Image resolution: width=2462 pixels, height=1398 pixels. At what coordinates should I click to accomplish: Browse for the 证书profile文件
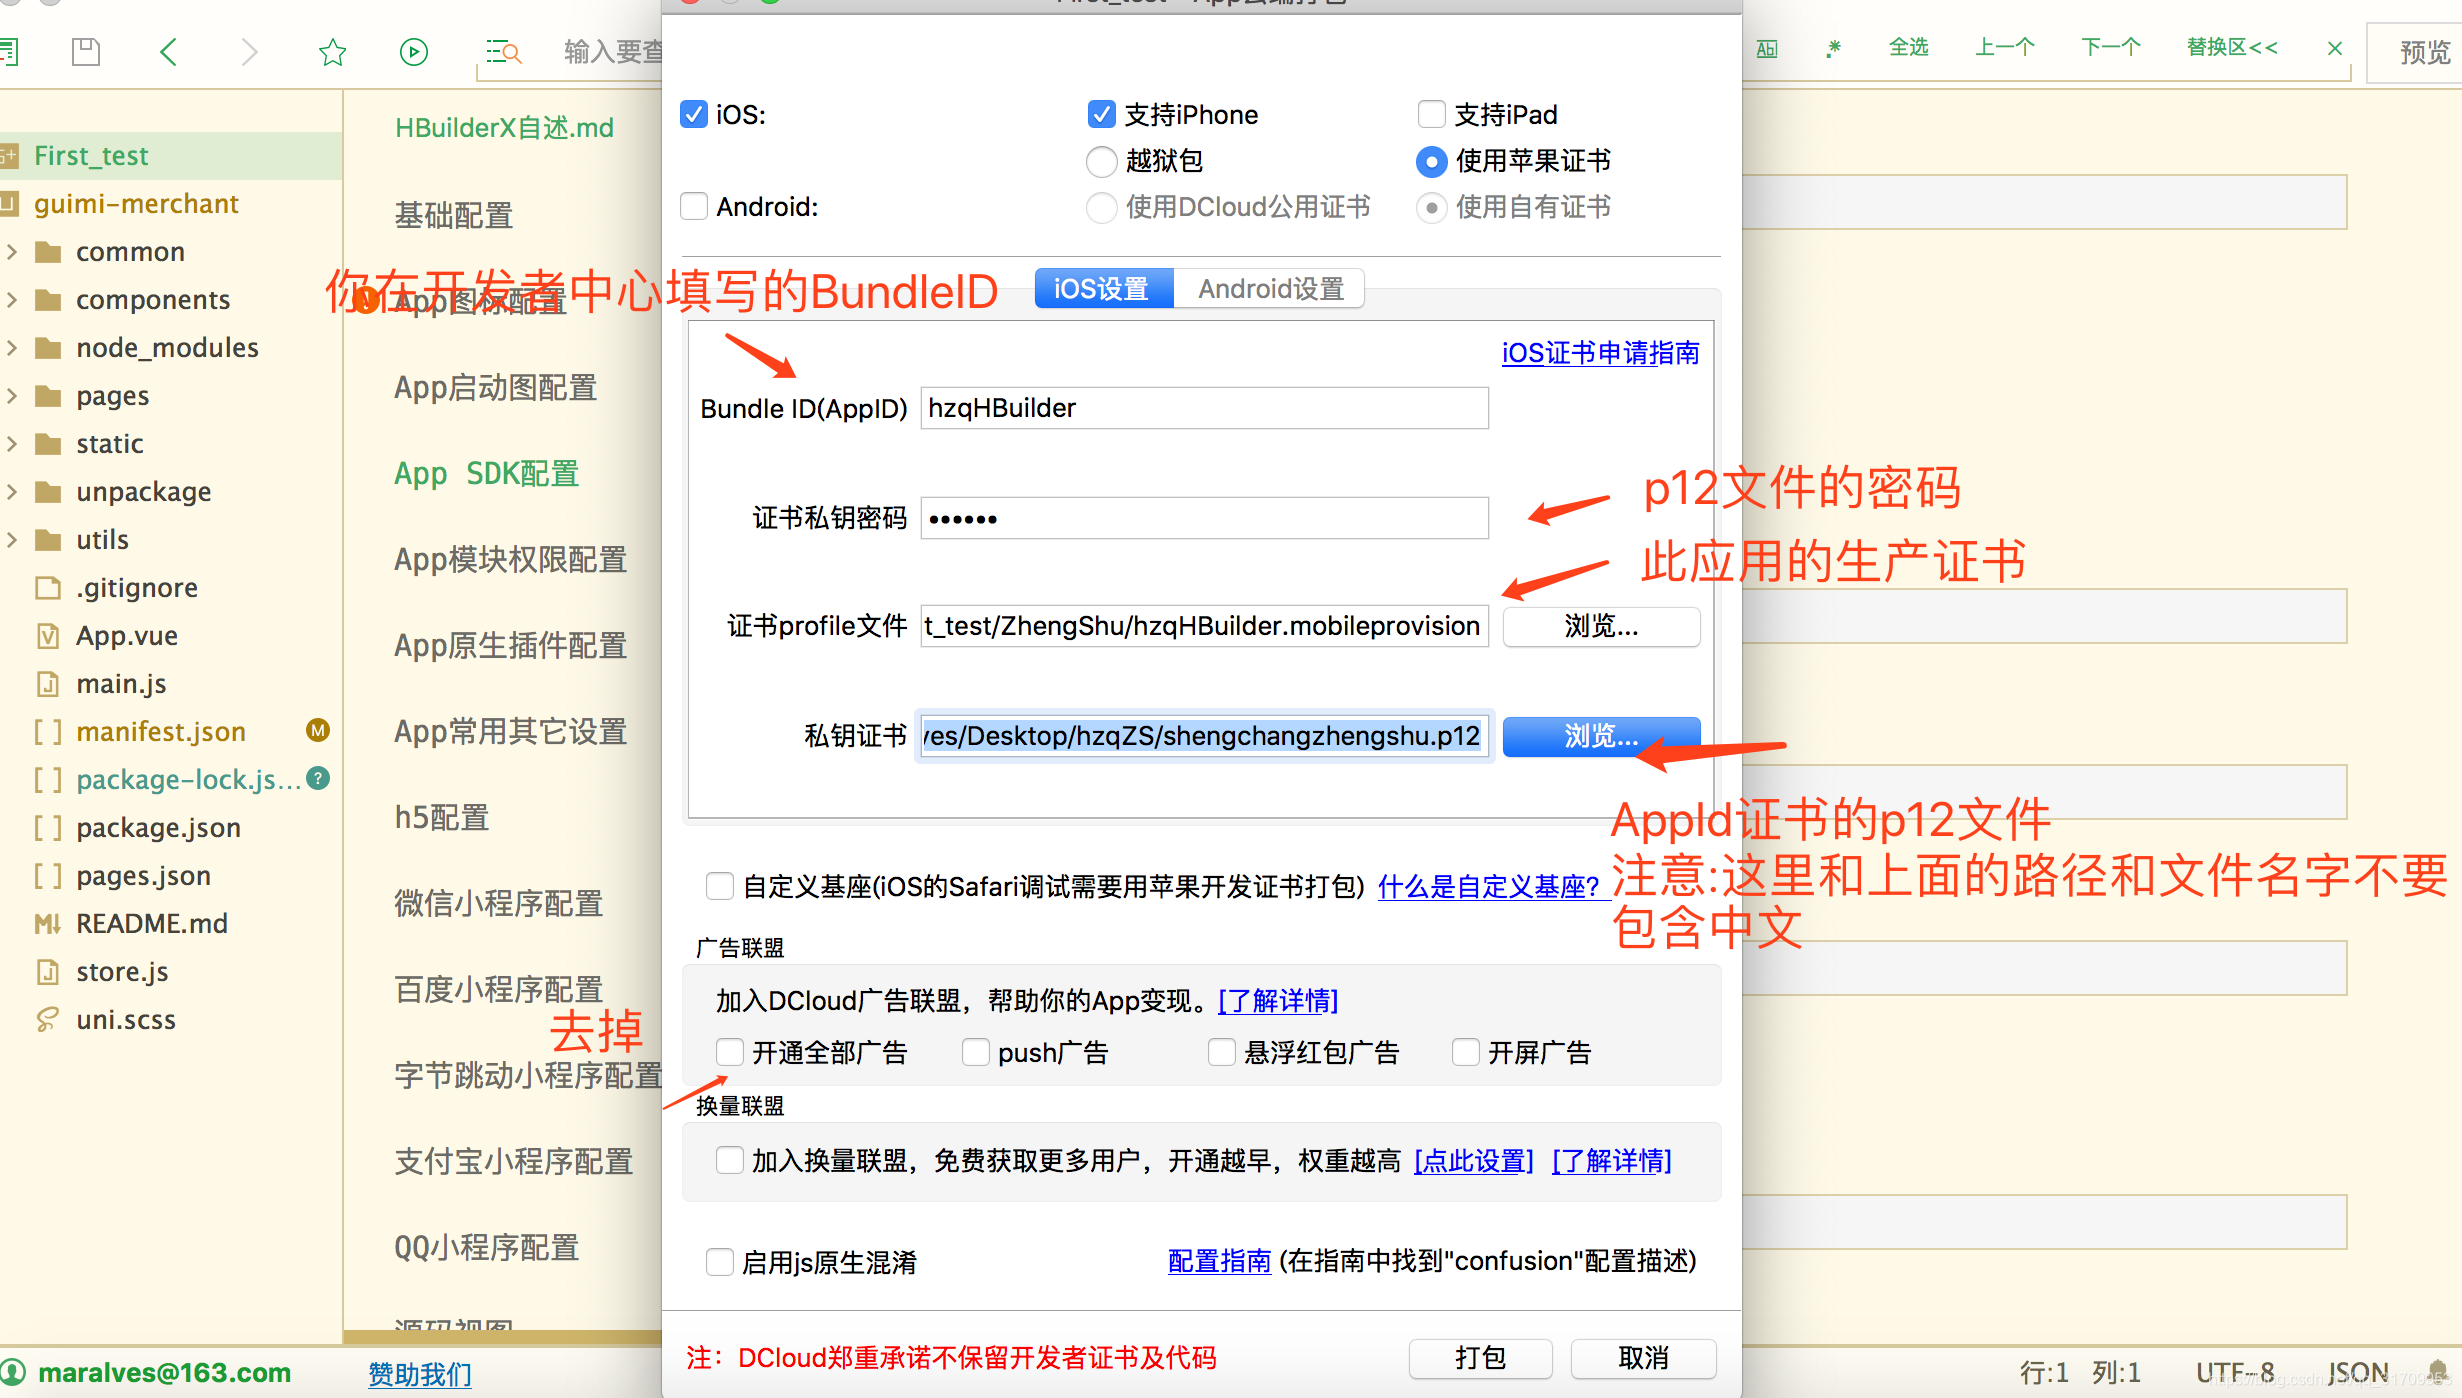pyautogui.click(x=1601, y=627)
